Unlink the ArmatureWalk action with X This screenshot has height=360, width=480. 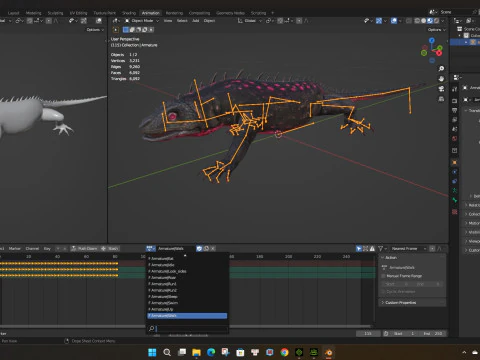tap(213, 248)
